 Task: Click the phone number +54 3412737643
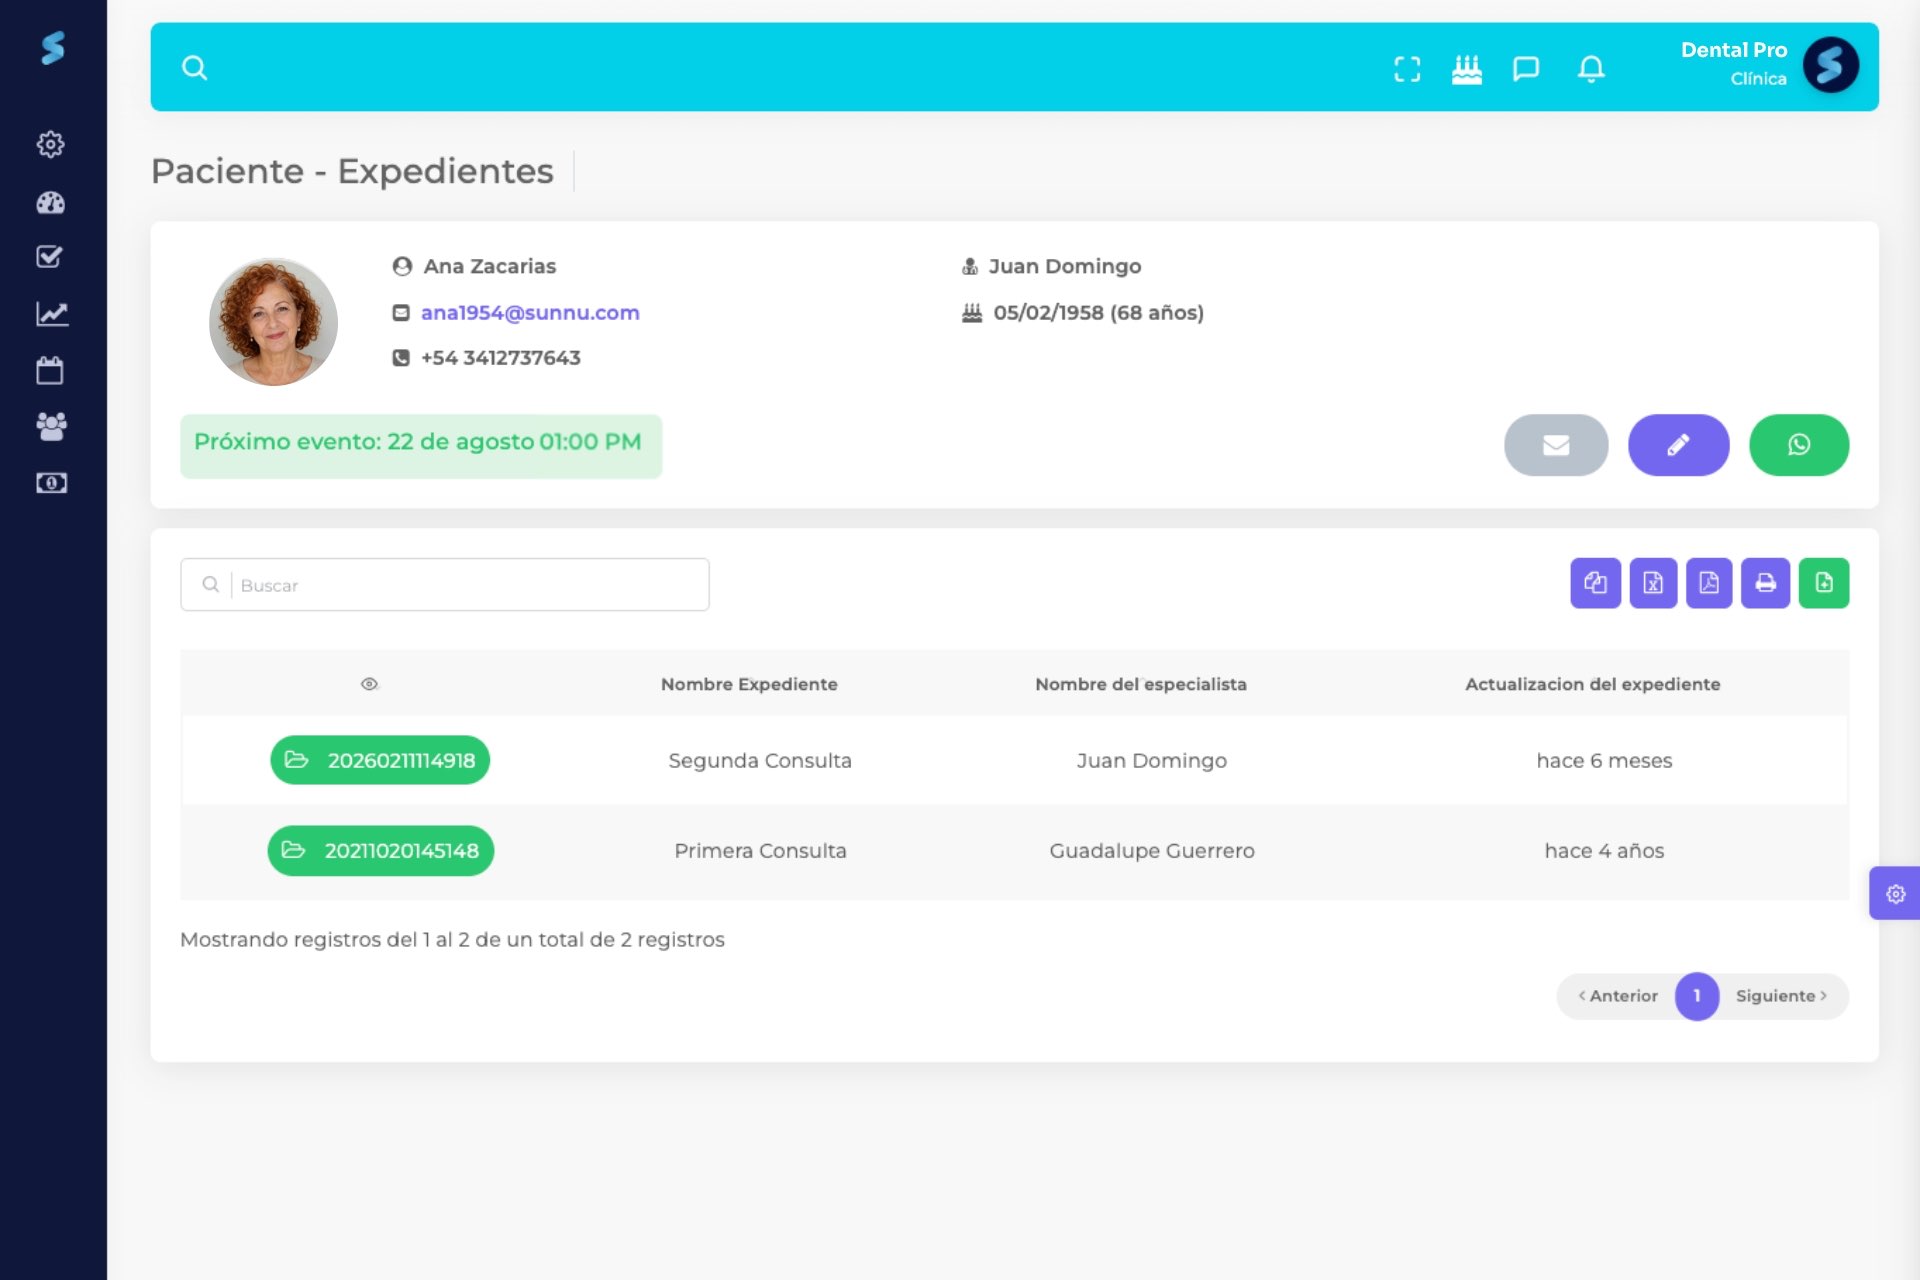[x=500, y=357]
